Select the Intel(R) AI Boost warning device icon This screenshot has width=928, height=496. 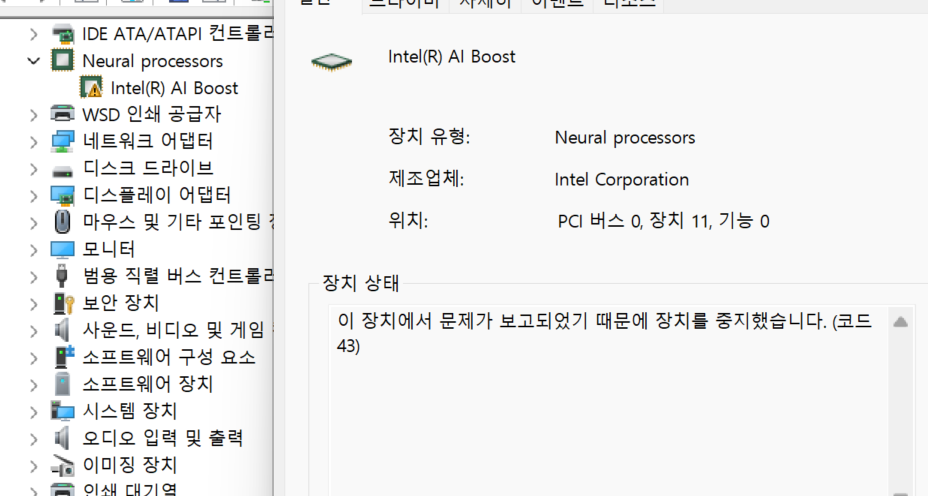[x=91, y=88]
